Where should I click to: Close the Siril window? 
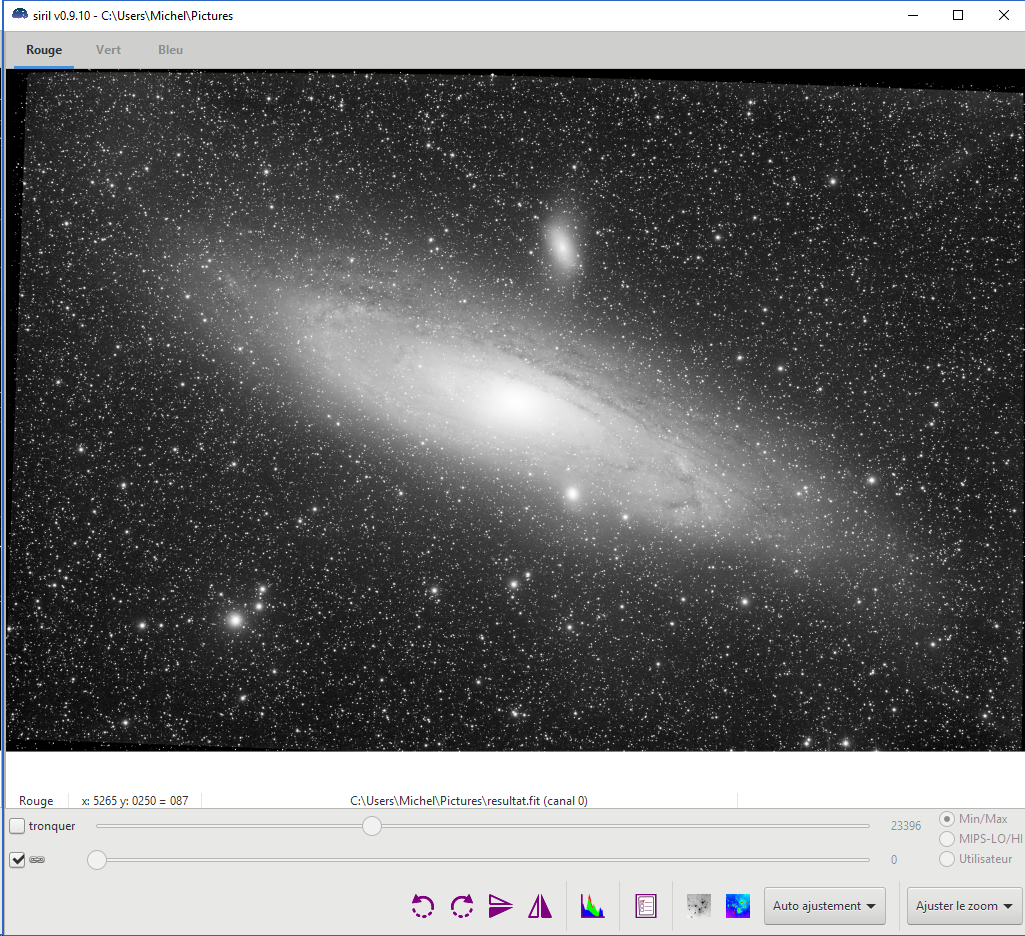1003,15
